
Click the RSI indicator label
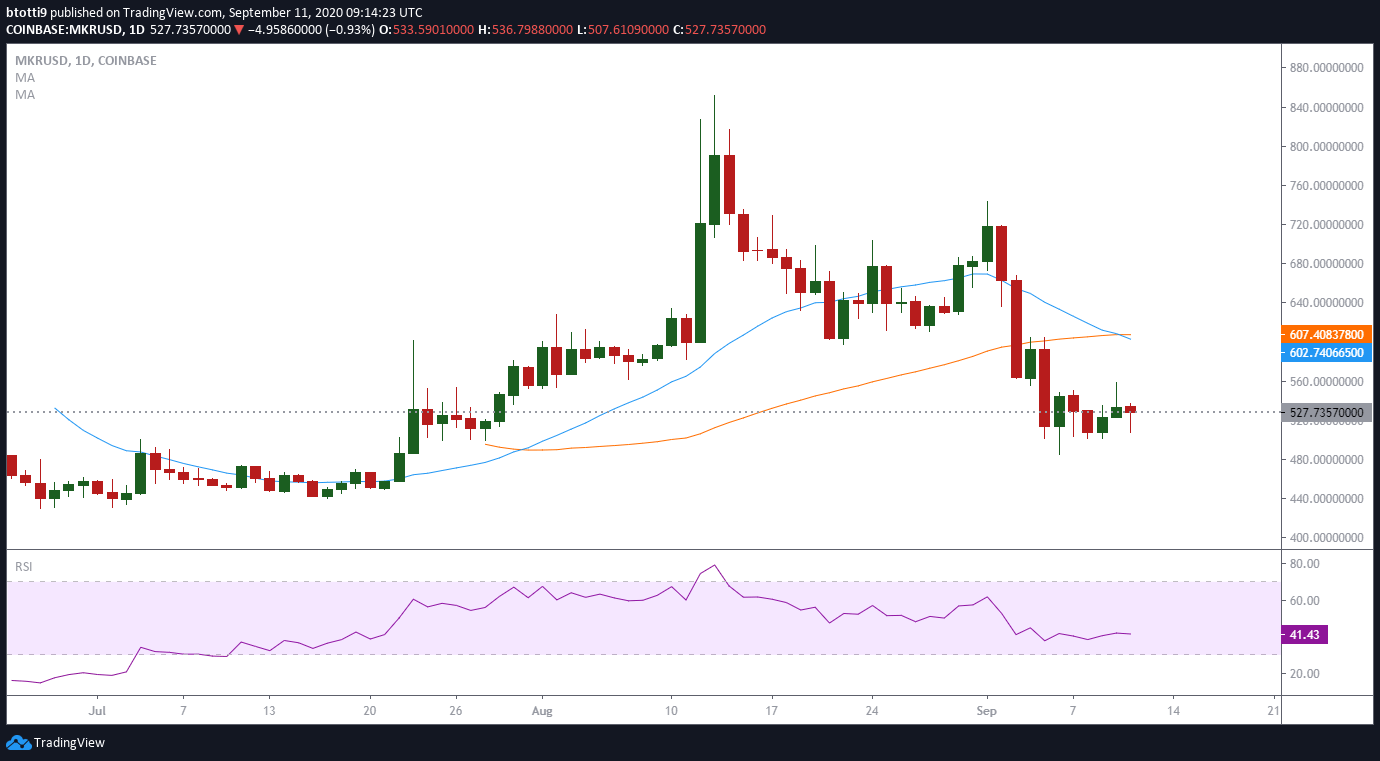click(23, 566)
